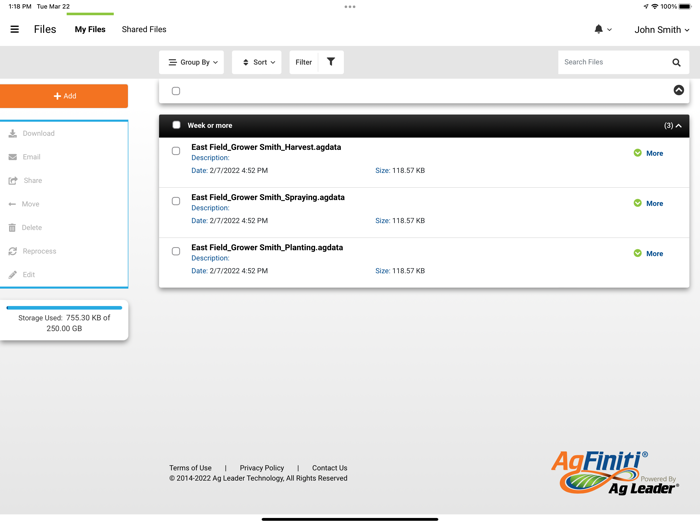Click the storage used progress bar
700x525 pixels.
[64, 308]
